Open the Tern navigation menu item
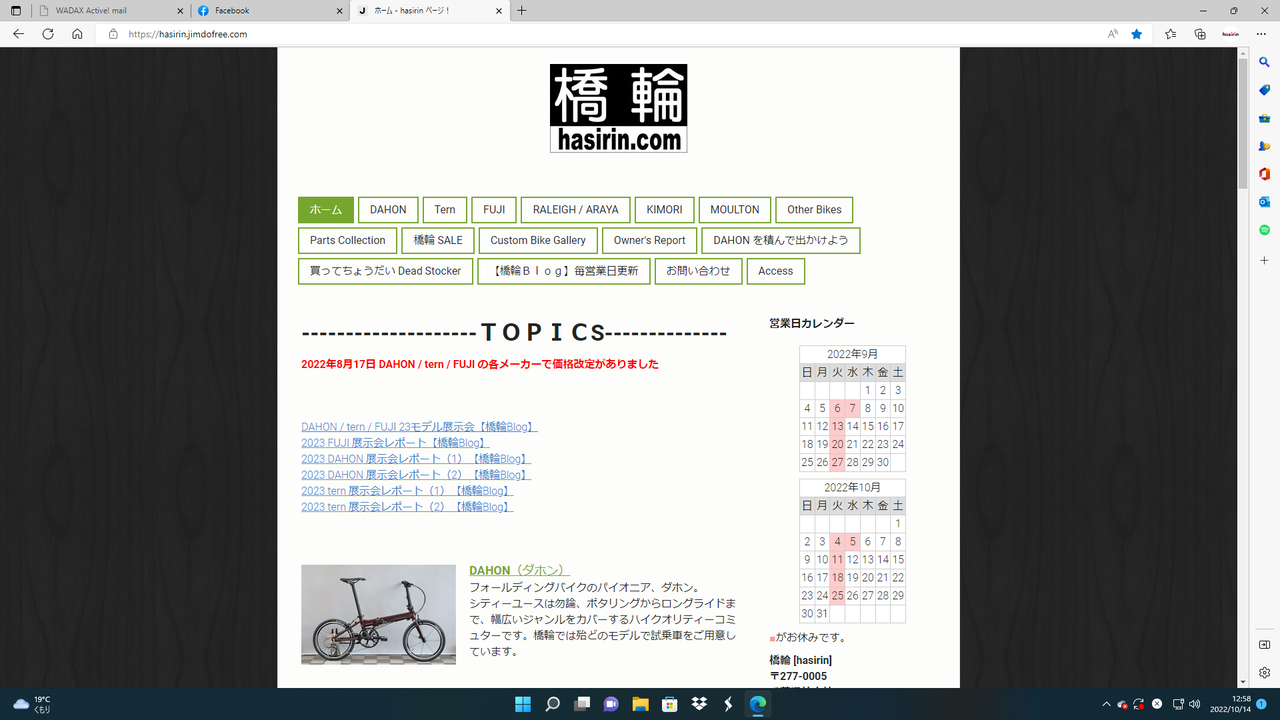 (445, 210)
